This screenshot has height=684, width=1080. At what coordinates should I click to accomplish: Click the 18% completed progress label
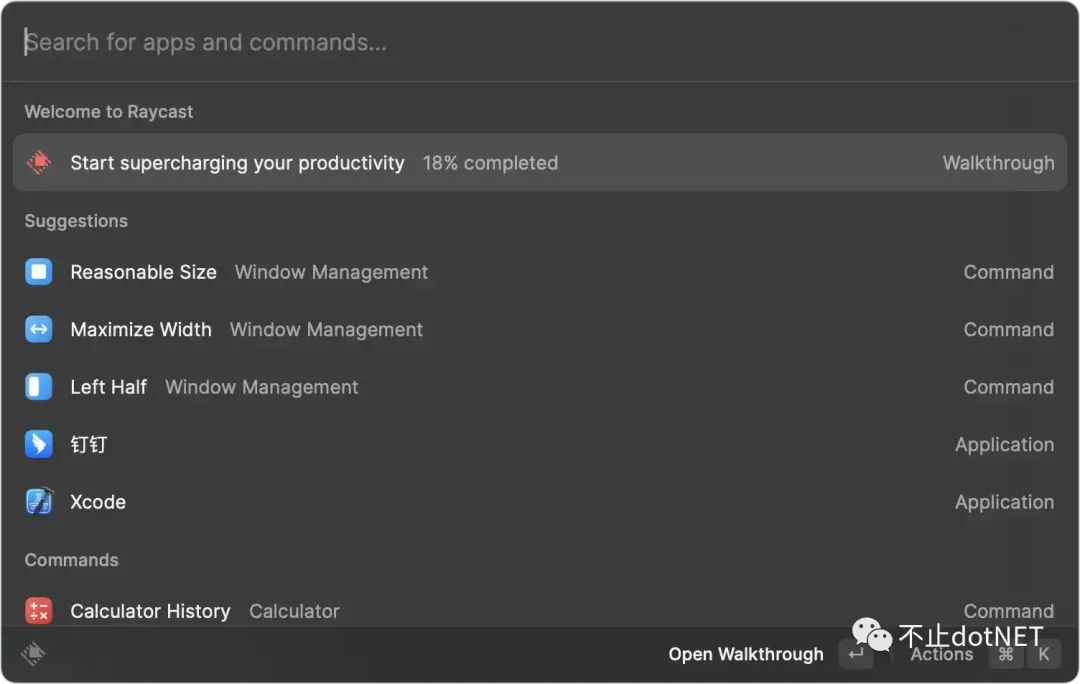coord(490,163)
